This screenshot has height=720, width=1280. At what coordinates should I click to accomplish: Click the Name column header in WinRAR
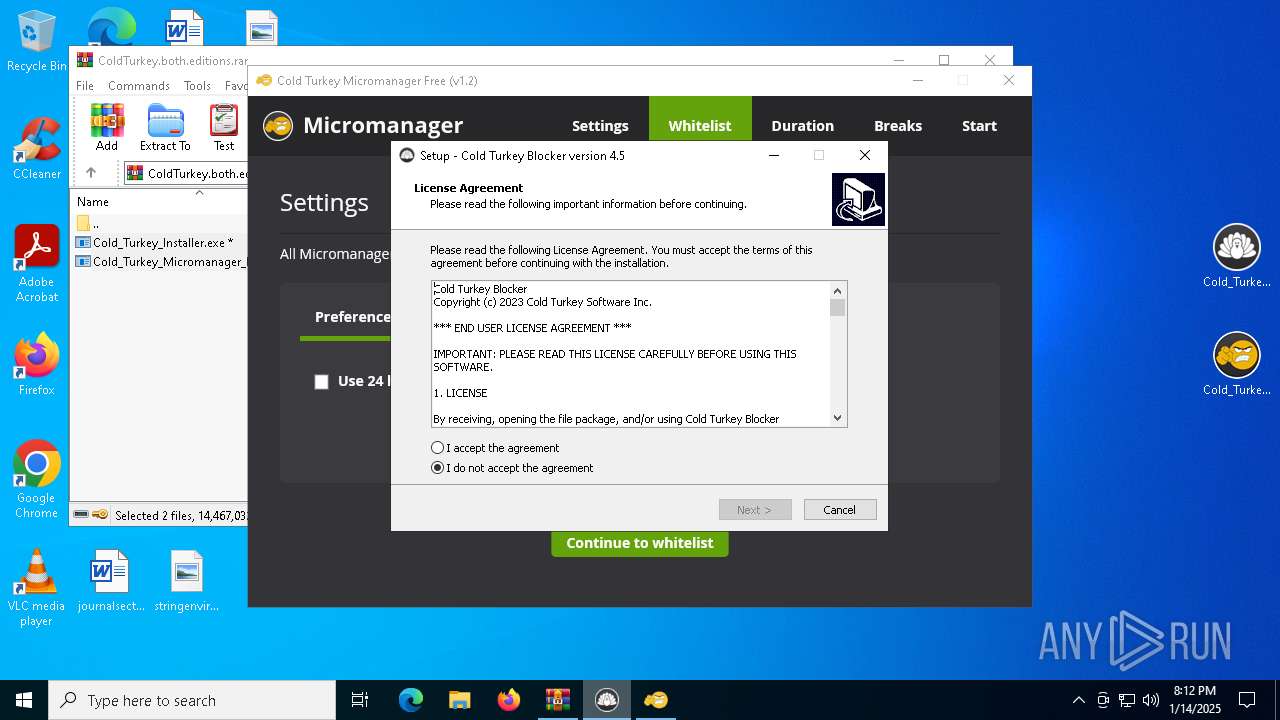coord(93,201)
